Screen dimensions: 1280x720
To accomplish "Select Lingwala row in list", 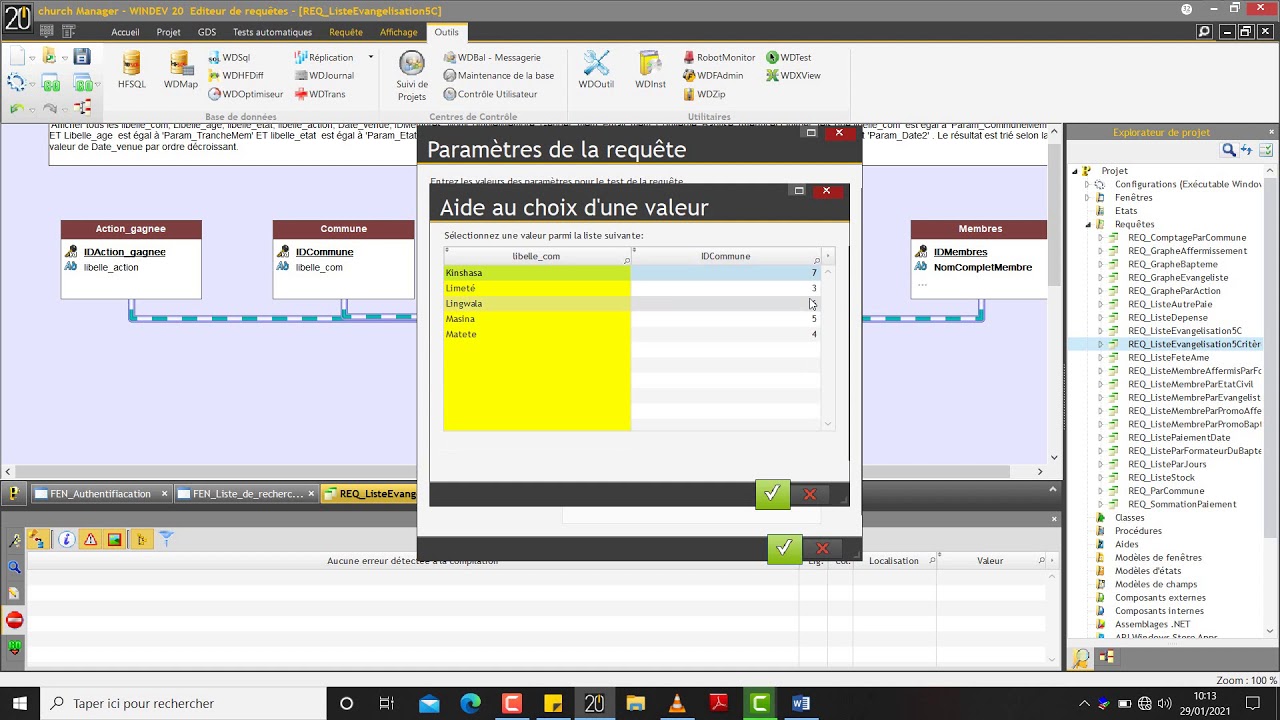I will [632, 303].
